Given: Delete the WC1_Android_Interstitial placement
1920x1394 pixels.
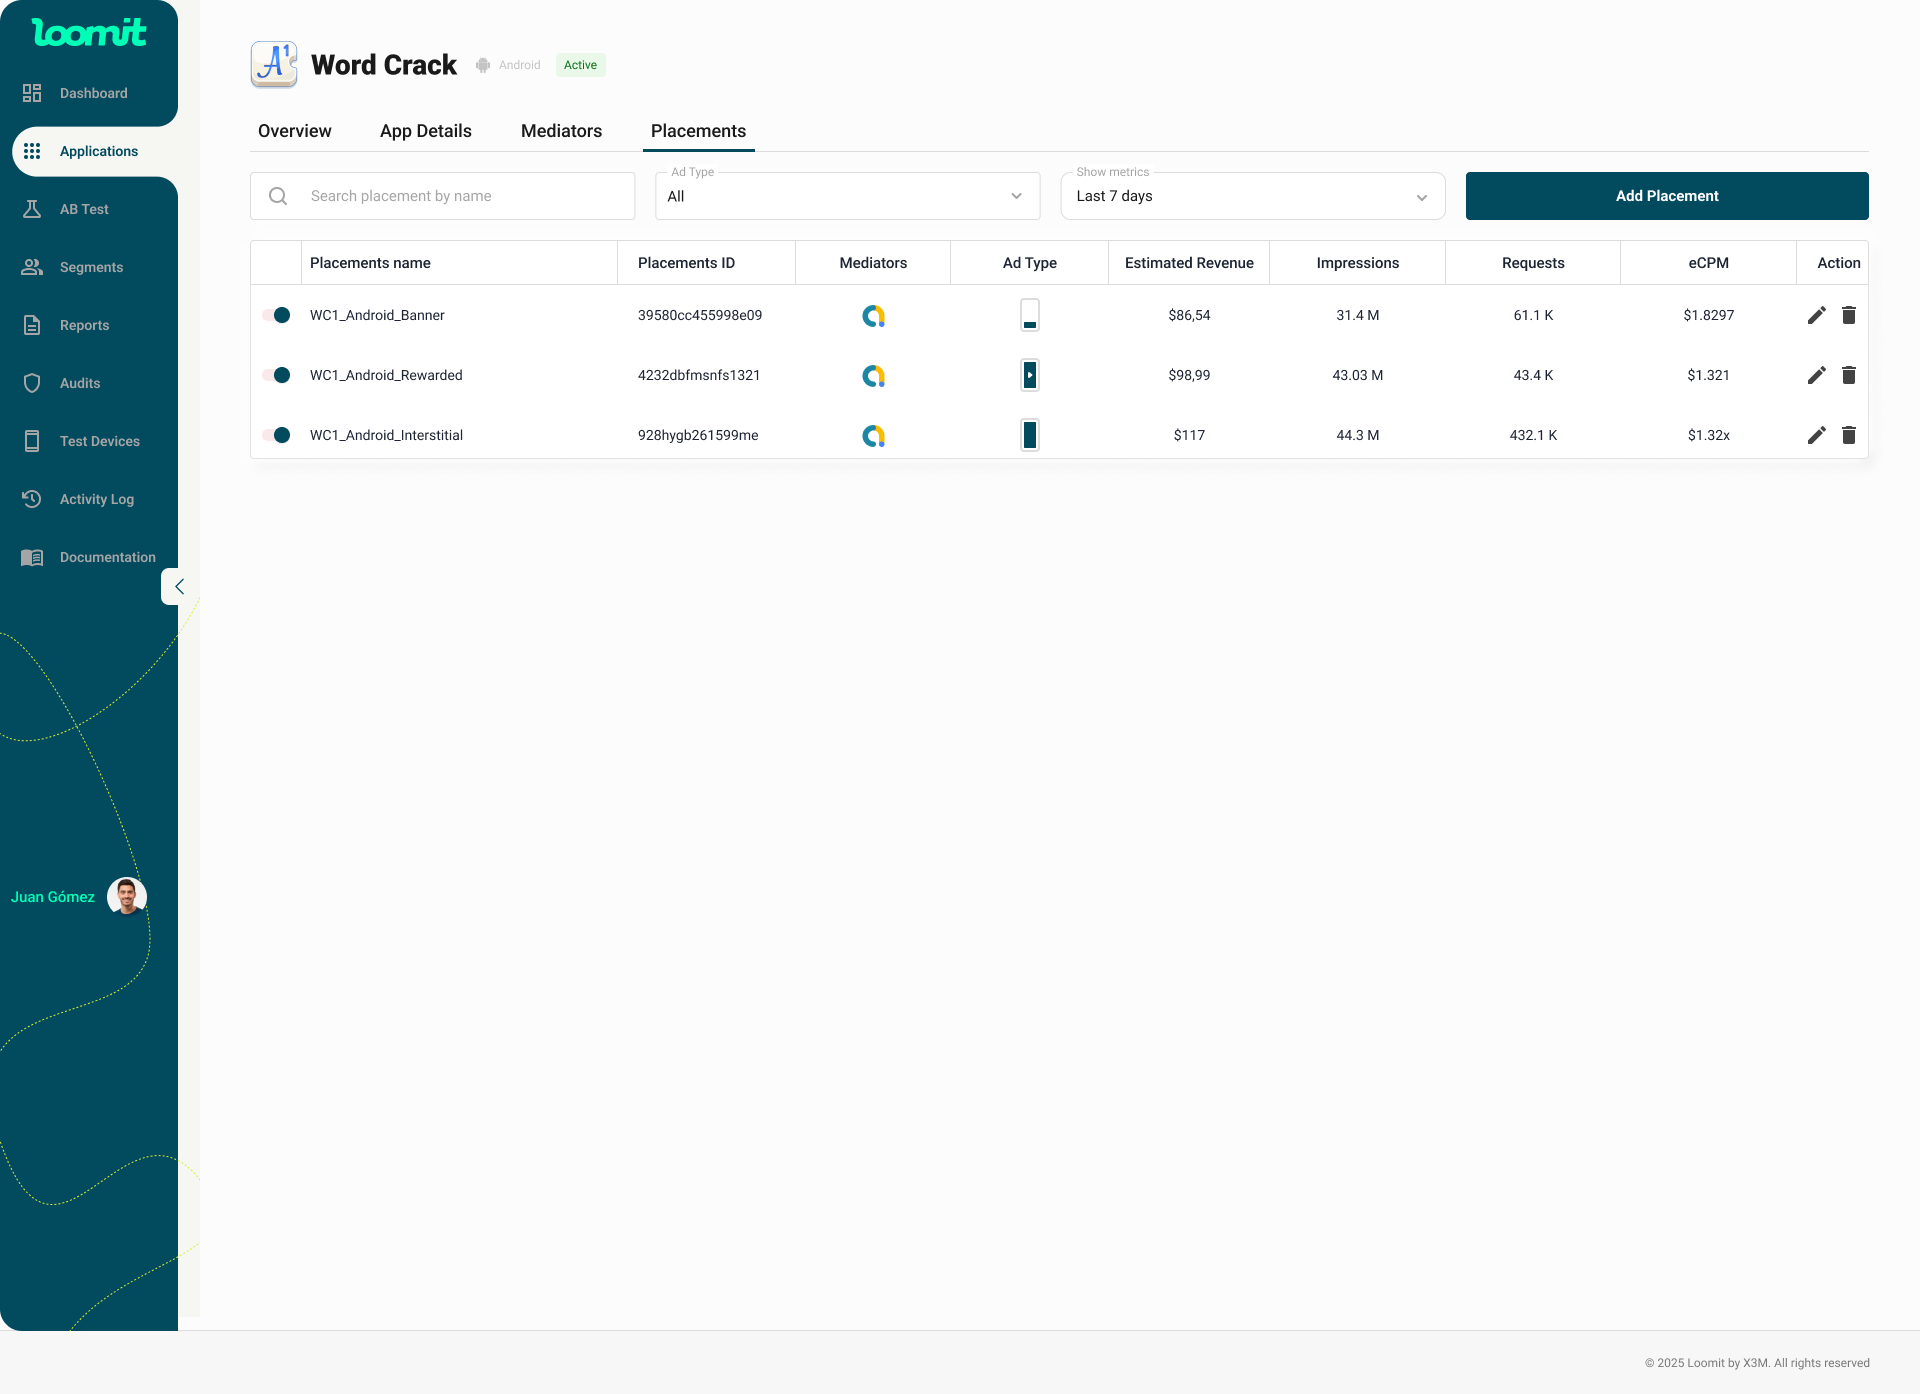Looking at the screenshot, I should tap(1849, 435).
